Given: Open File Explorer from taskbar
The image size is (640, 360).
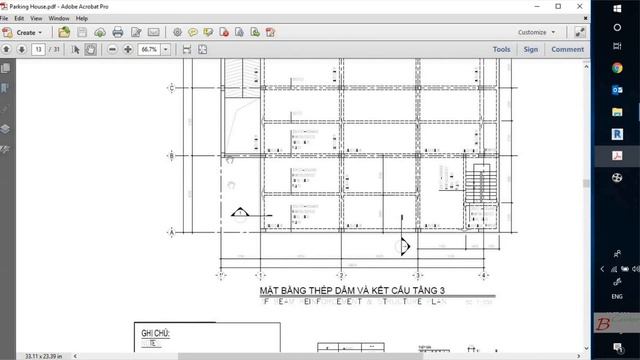Looking at the screenshot, I should 617,112.
